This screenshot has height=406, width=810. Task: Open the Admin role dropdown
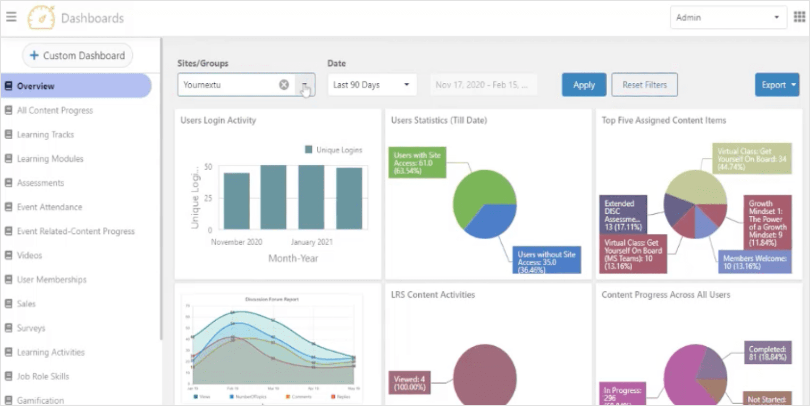pos(728,18)
